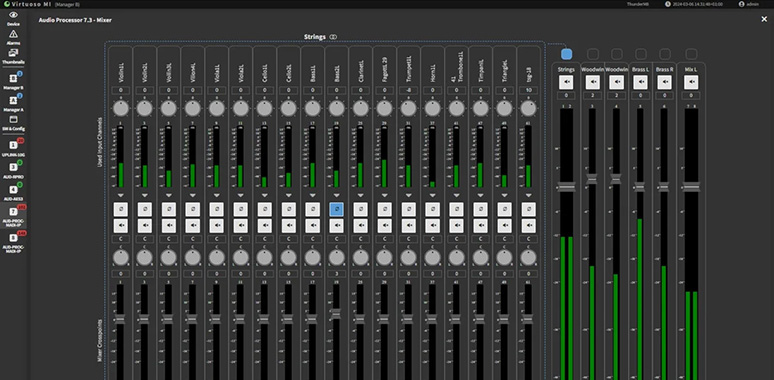Expand the arrow above Violin1L's phase button

(x=120, y=195)
